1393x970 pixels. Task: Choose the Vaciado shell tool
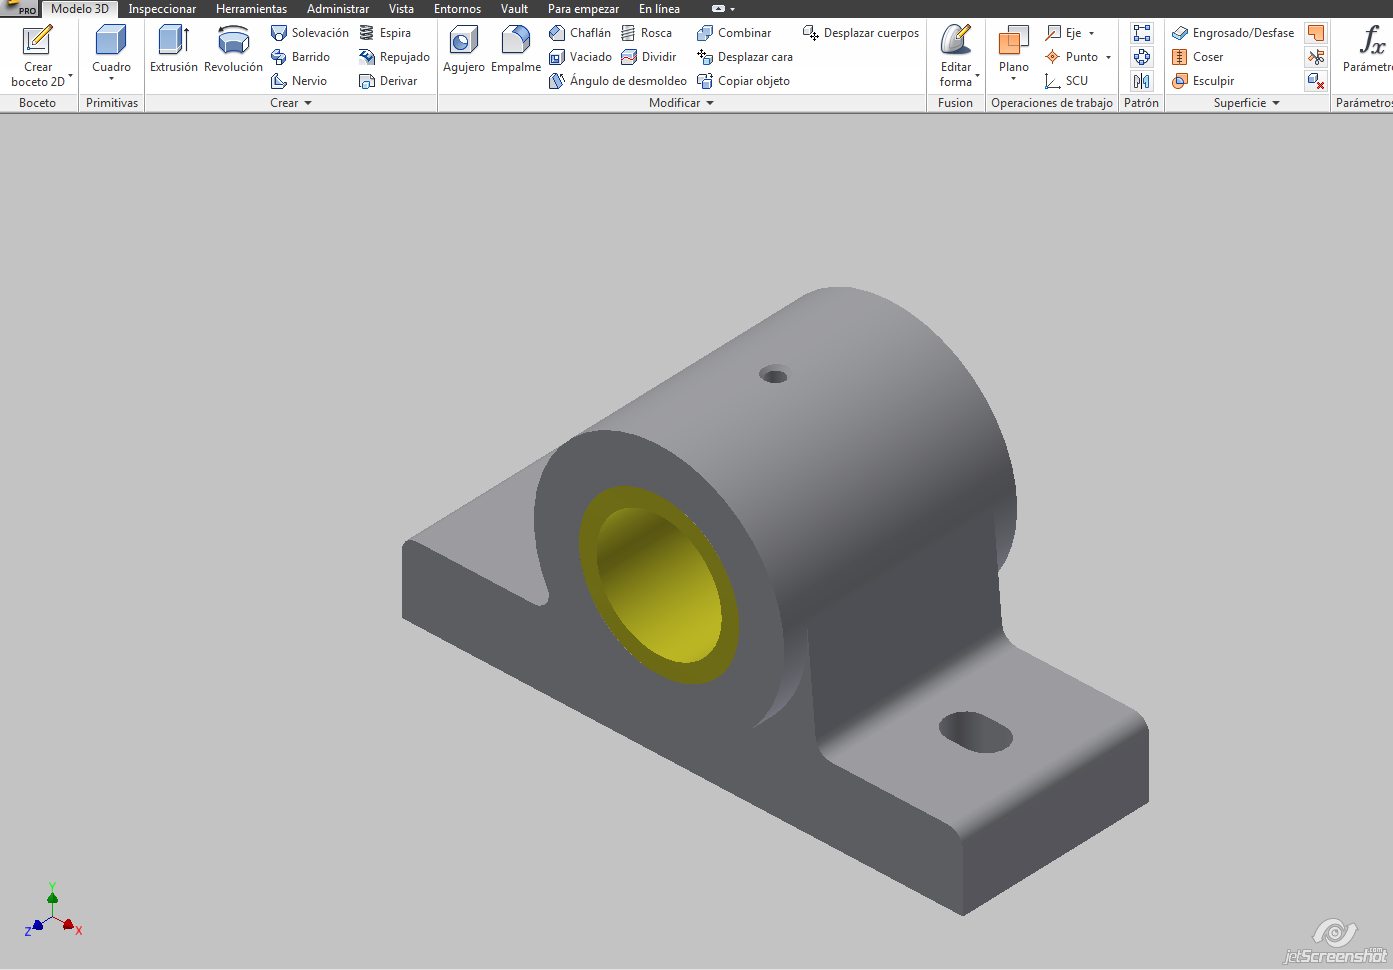click(x=580, y=57)
